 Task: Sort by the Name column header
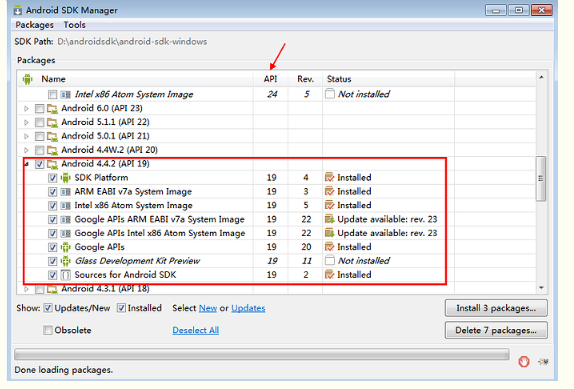point(135,79)
